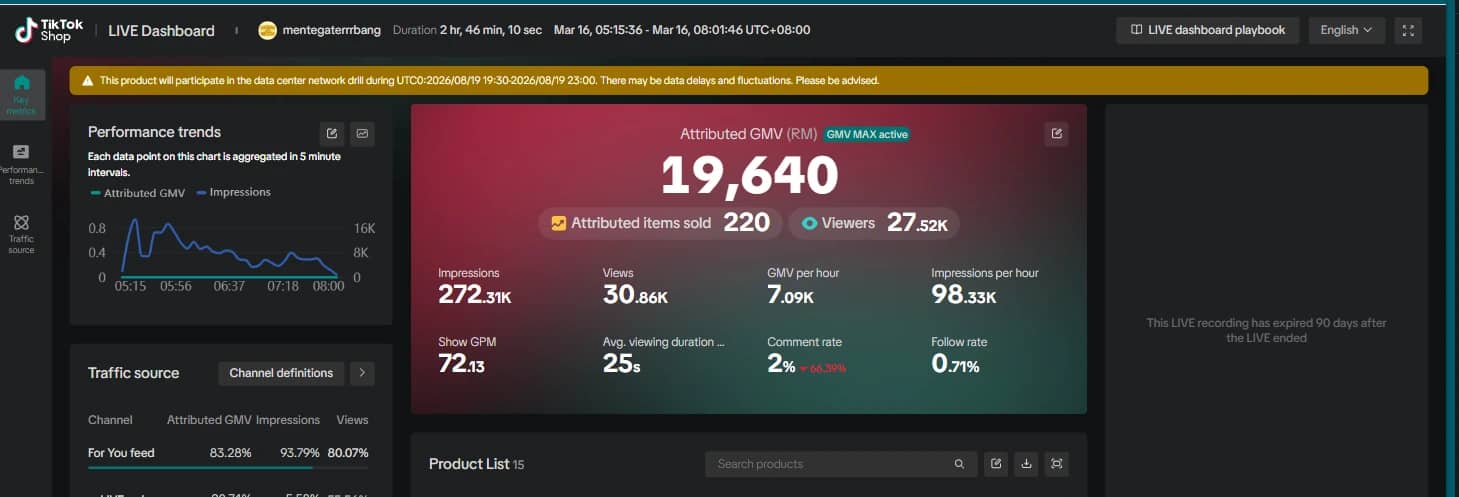Image resolution: width=1459 pixels, height=497 pixels.
Task: Open Key metrics in the sidebar
Action: [x=21, y=95]
